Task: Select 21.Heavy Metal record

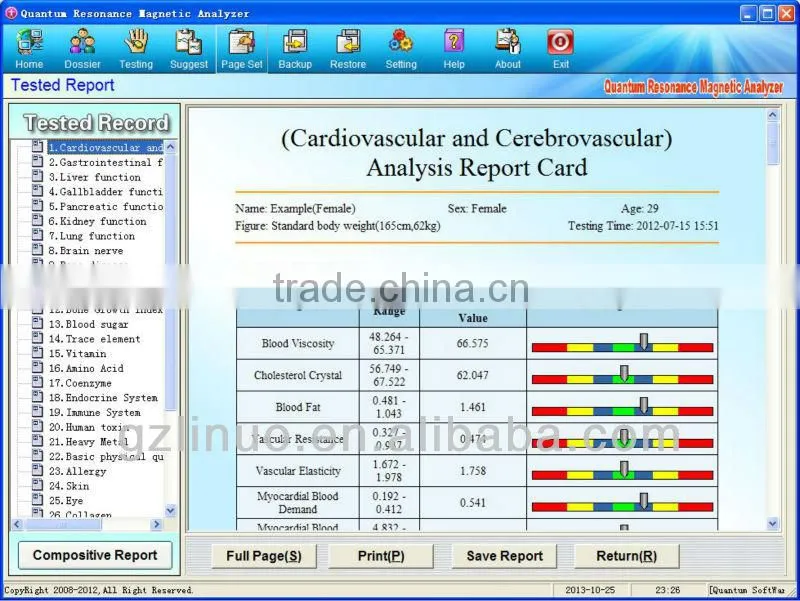Action: [88, 442]
